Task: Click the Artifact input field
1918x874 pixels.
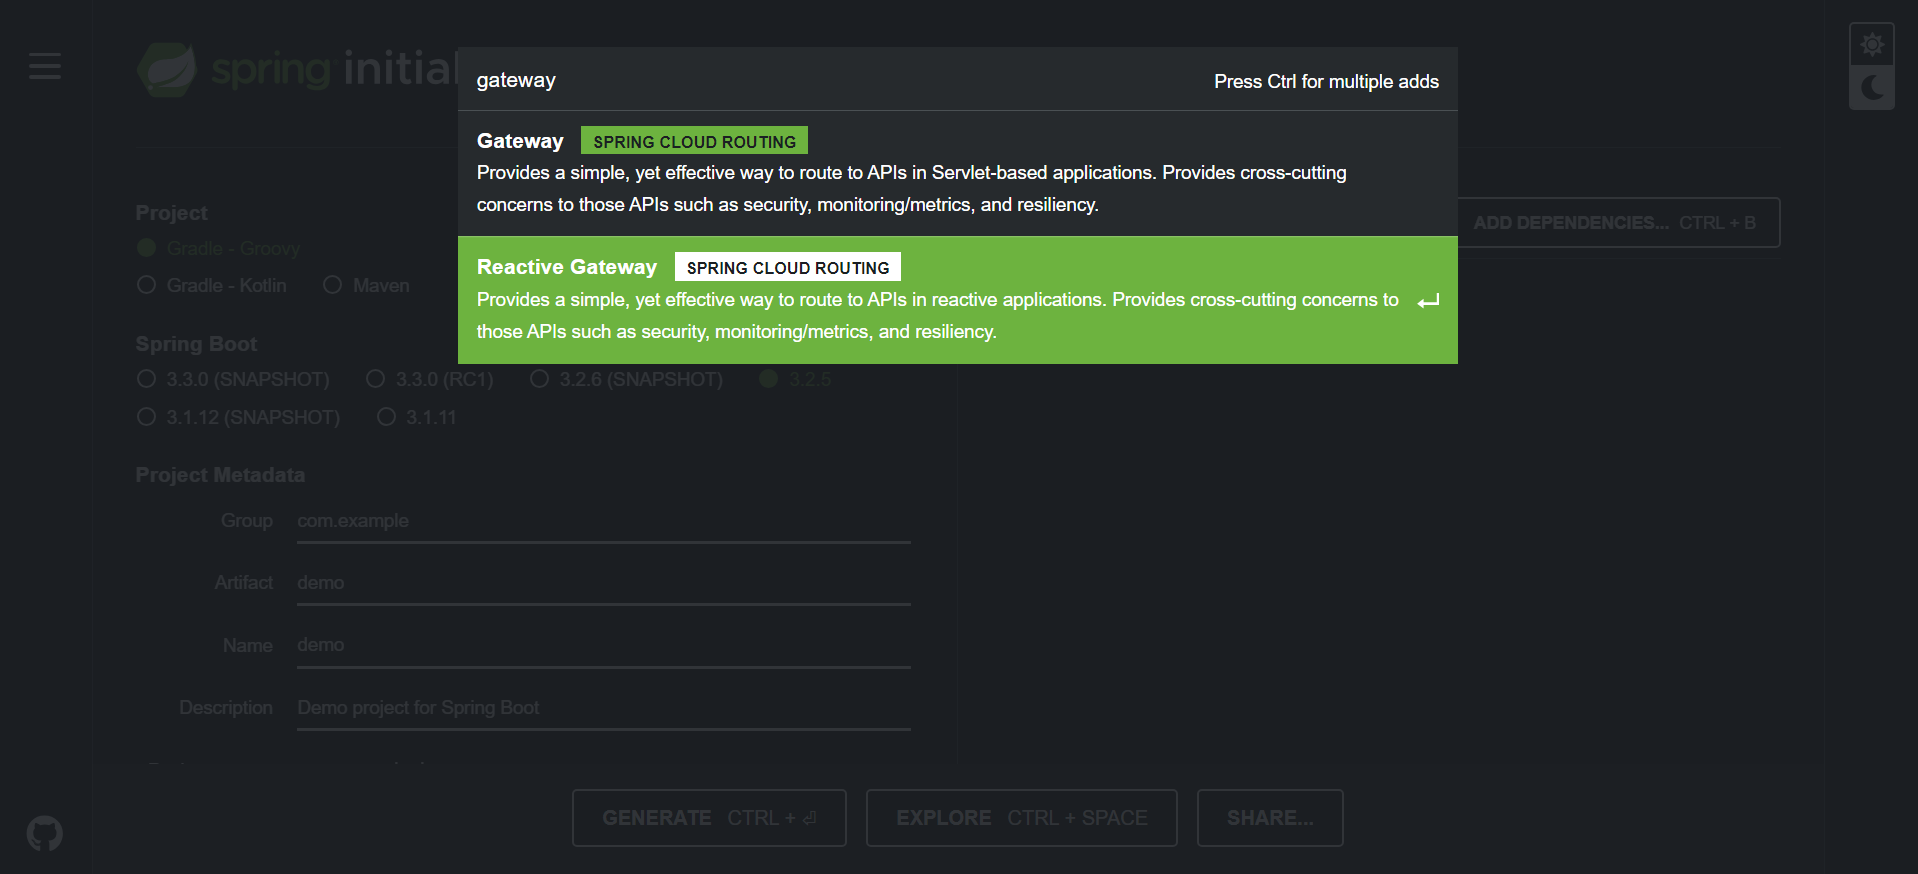Action: tap(603, 583)
